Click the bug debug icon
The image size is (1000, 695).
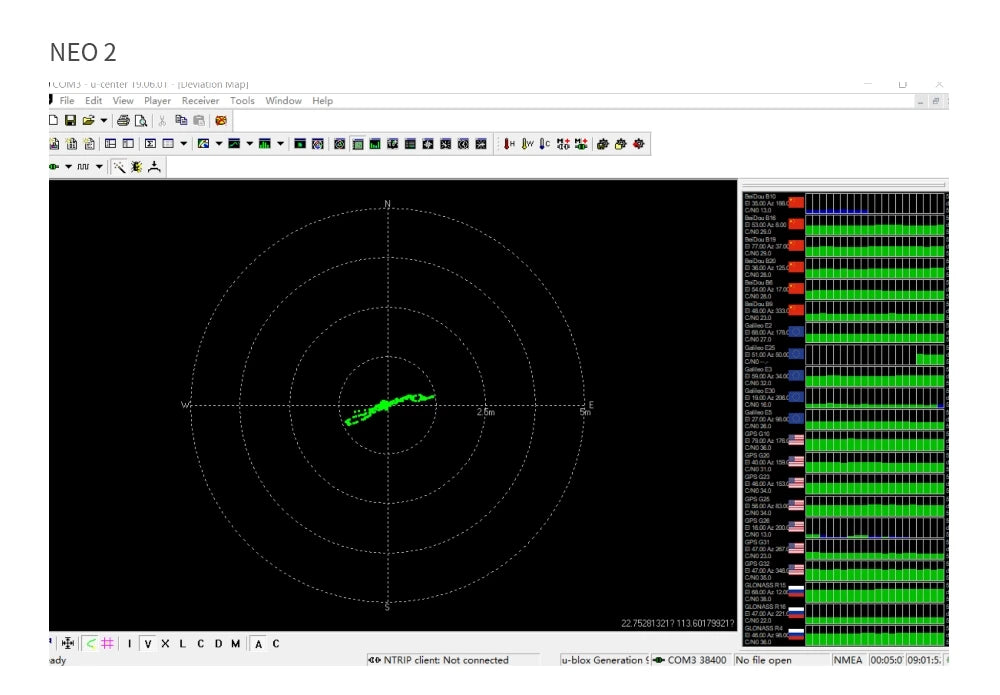[x=136, y=167]
